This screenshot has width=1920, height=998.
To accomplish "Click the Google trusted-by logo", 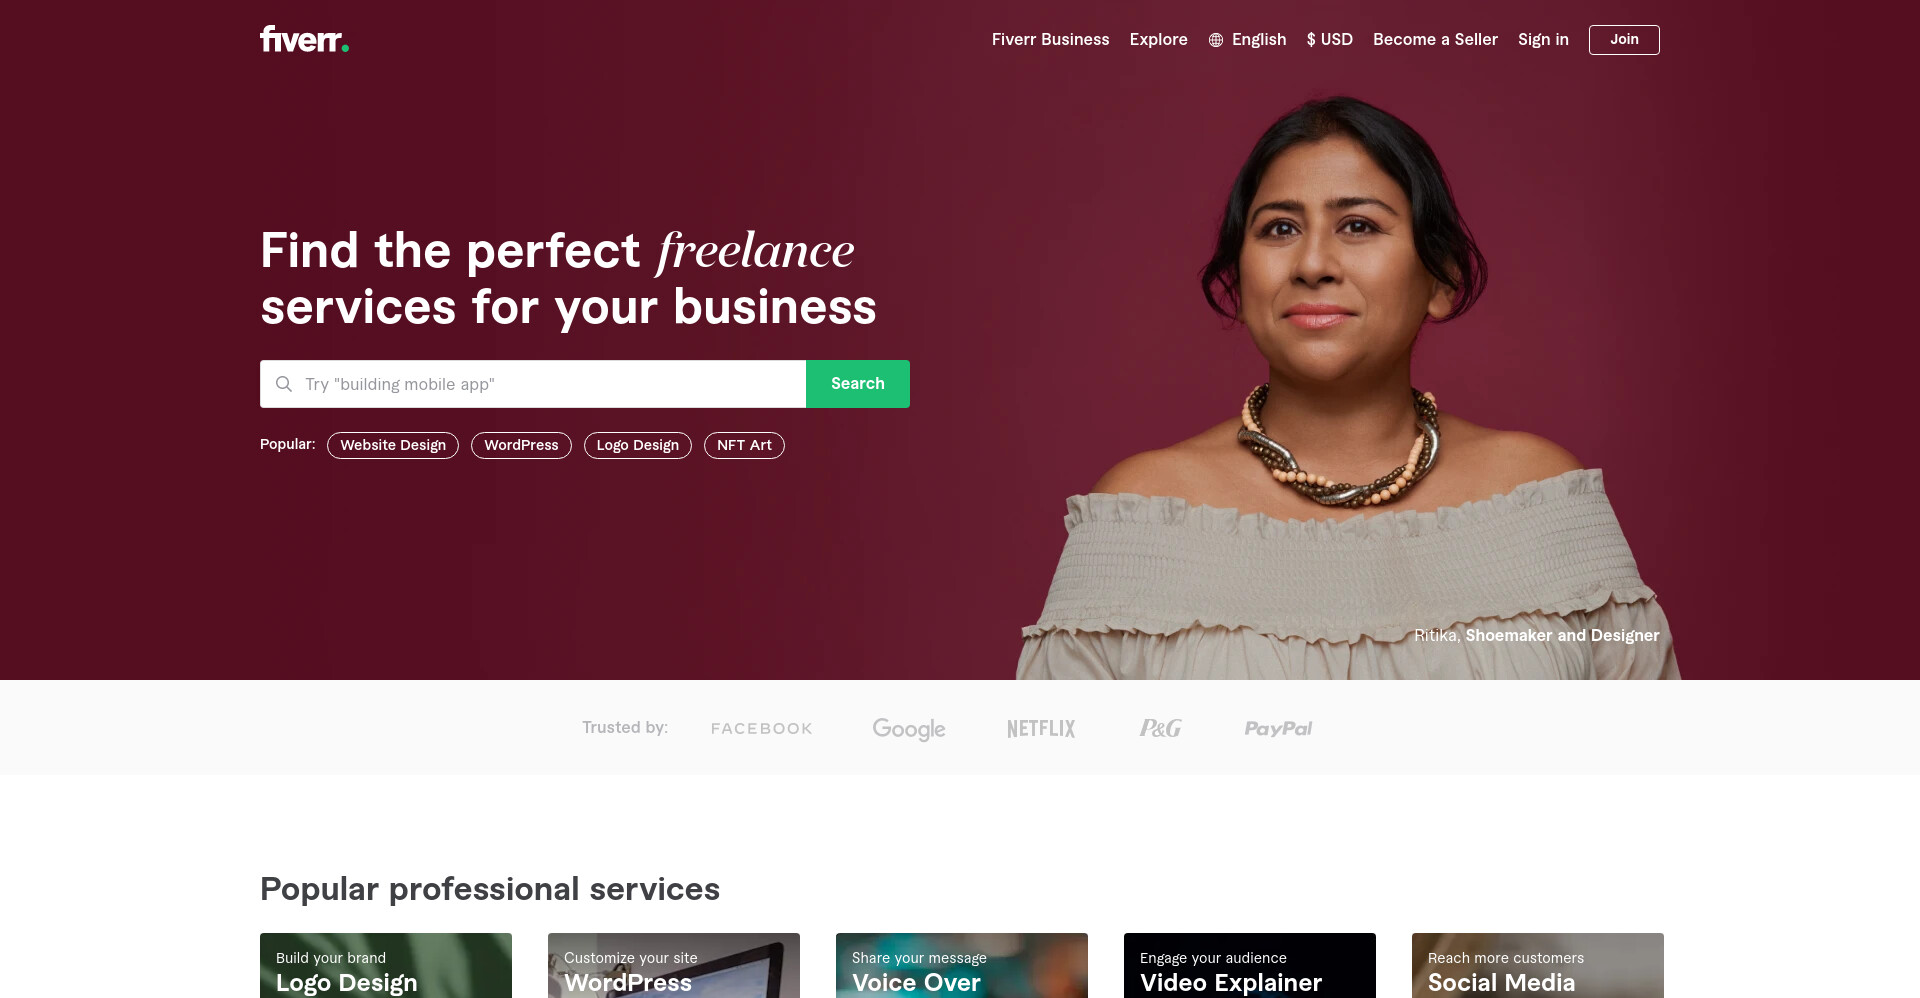I will click(908, 729).
